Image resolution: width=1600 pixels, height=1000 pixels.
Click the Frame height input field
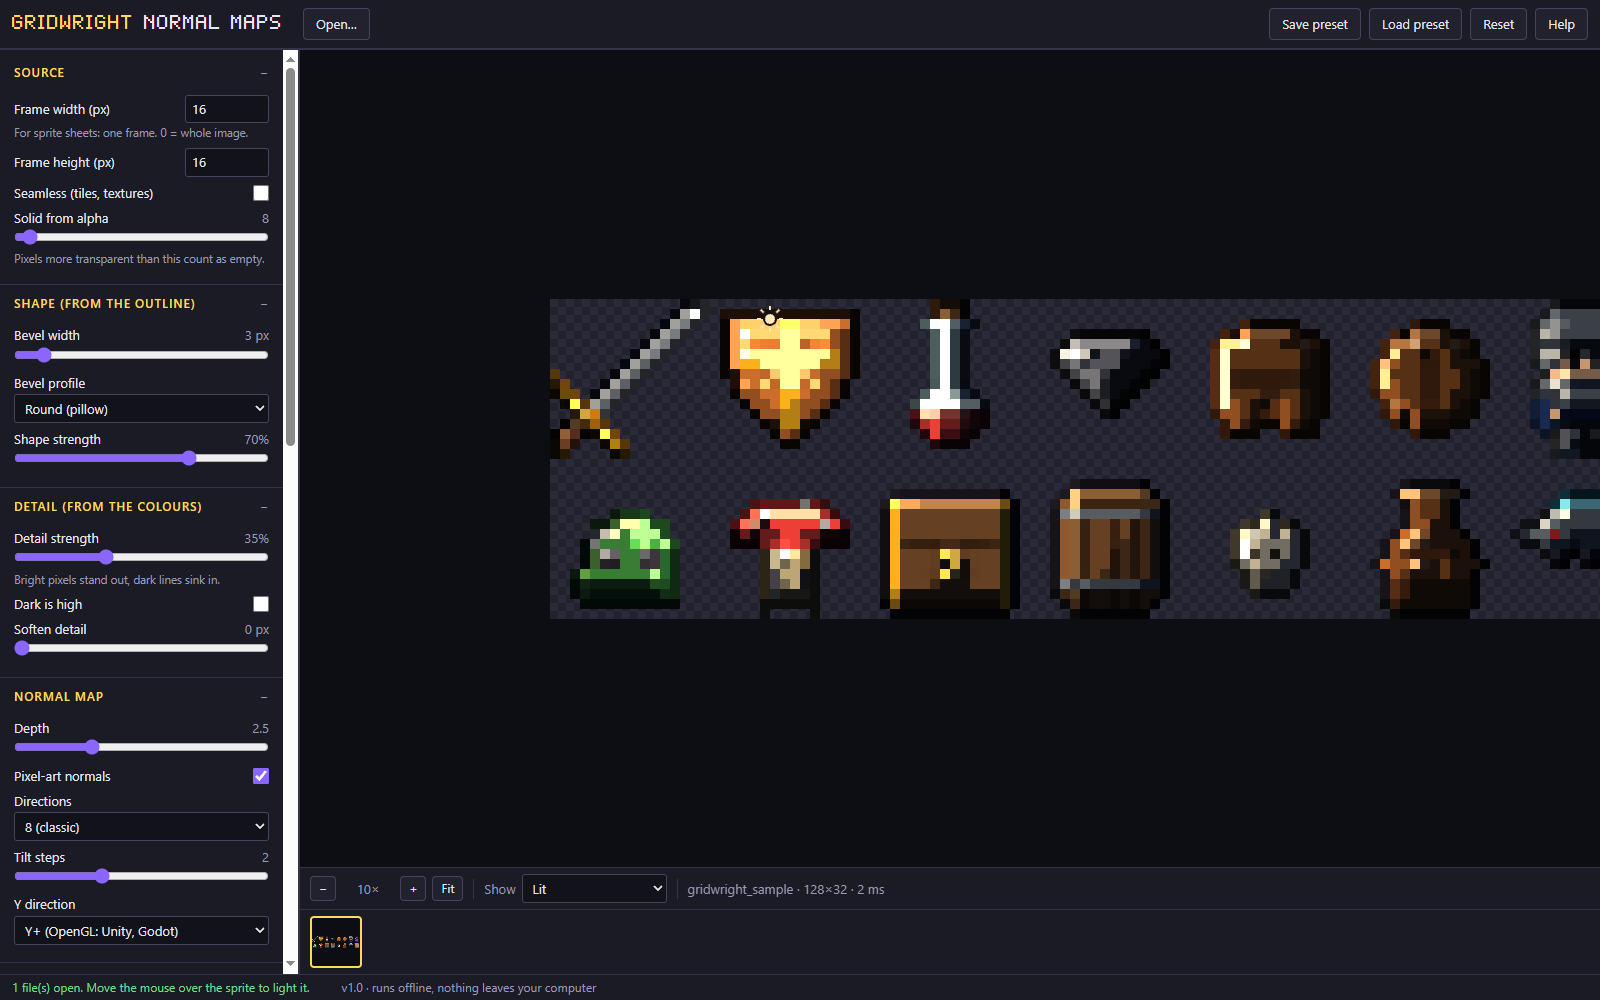(227, 162)
